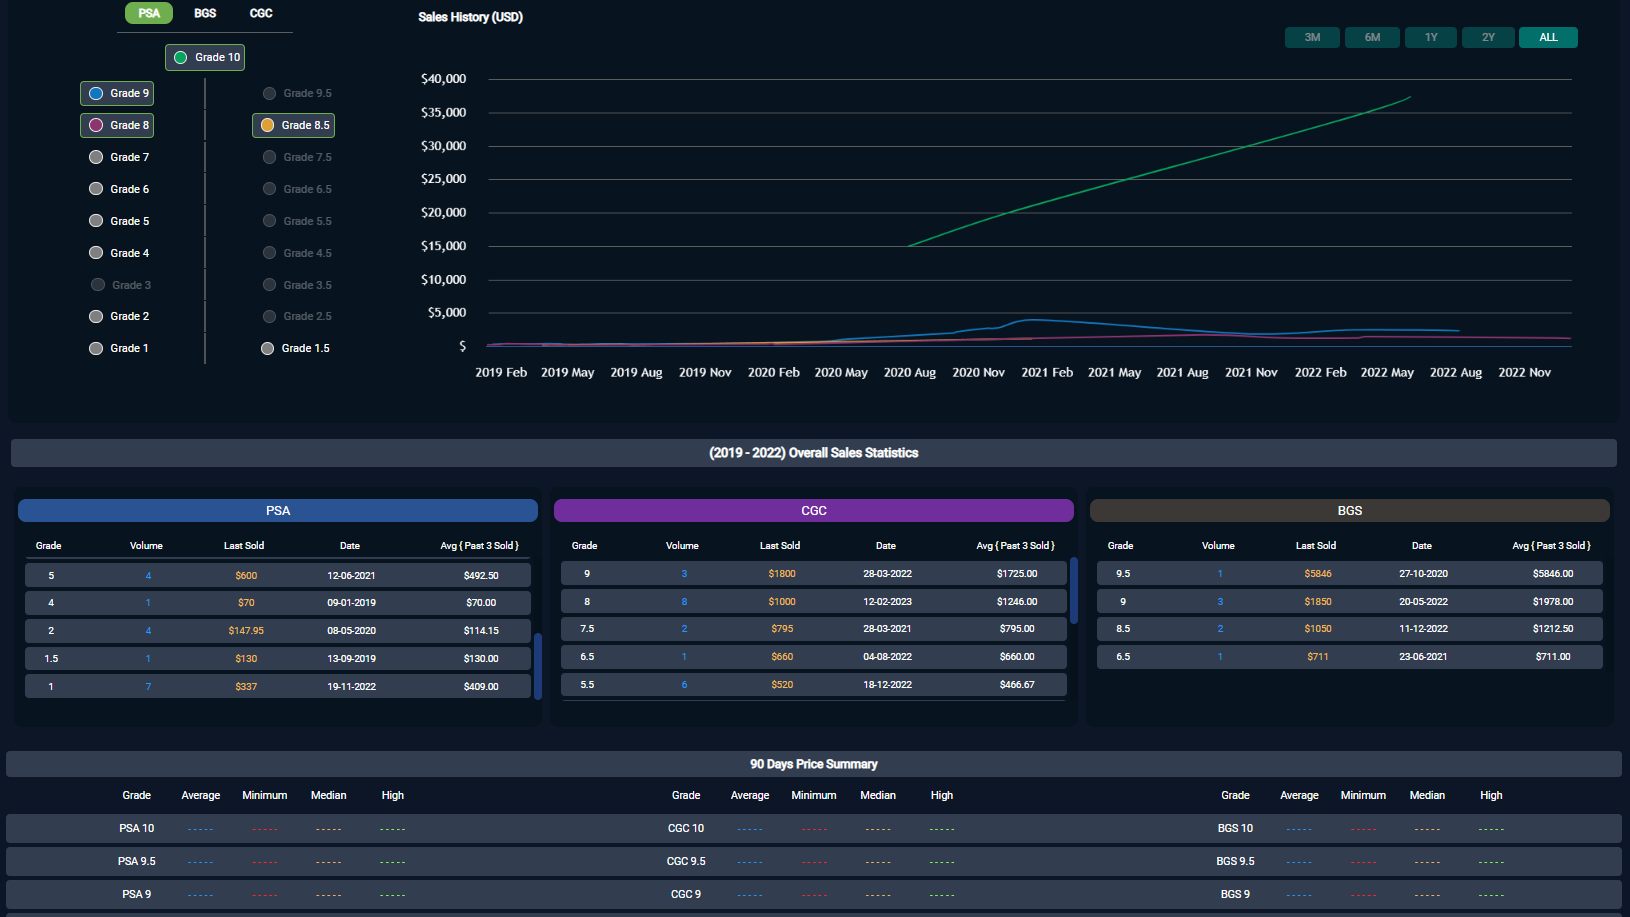Image resolution: width=1630 pixels, height=917 pixels.
Task: Click volume value 3 for CGC Grade 9
Action: (684, 573)
